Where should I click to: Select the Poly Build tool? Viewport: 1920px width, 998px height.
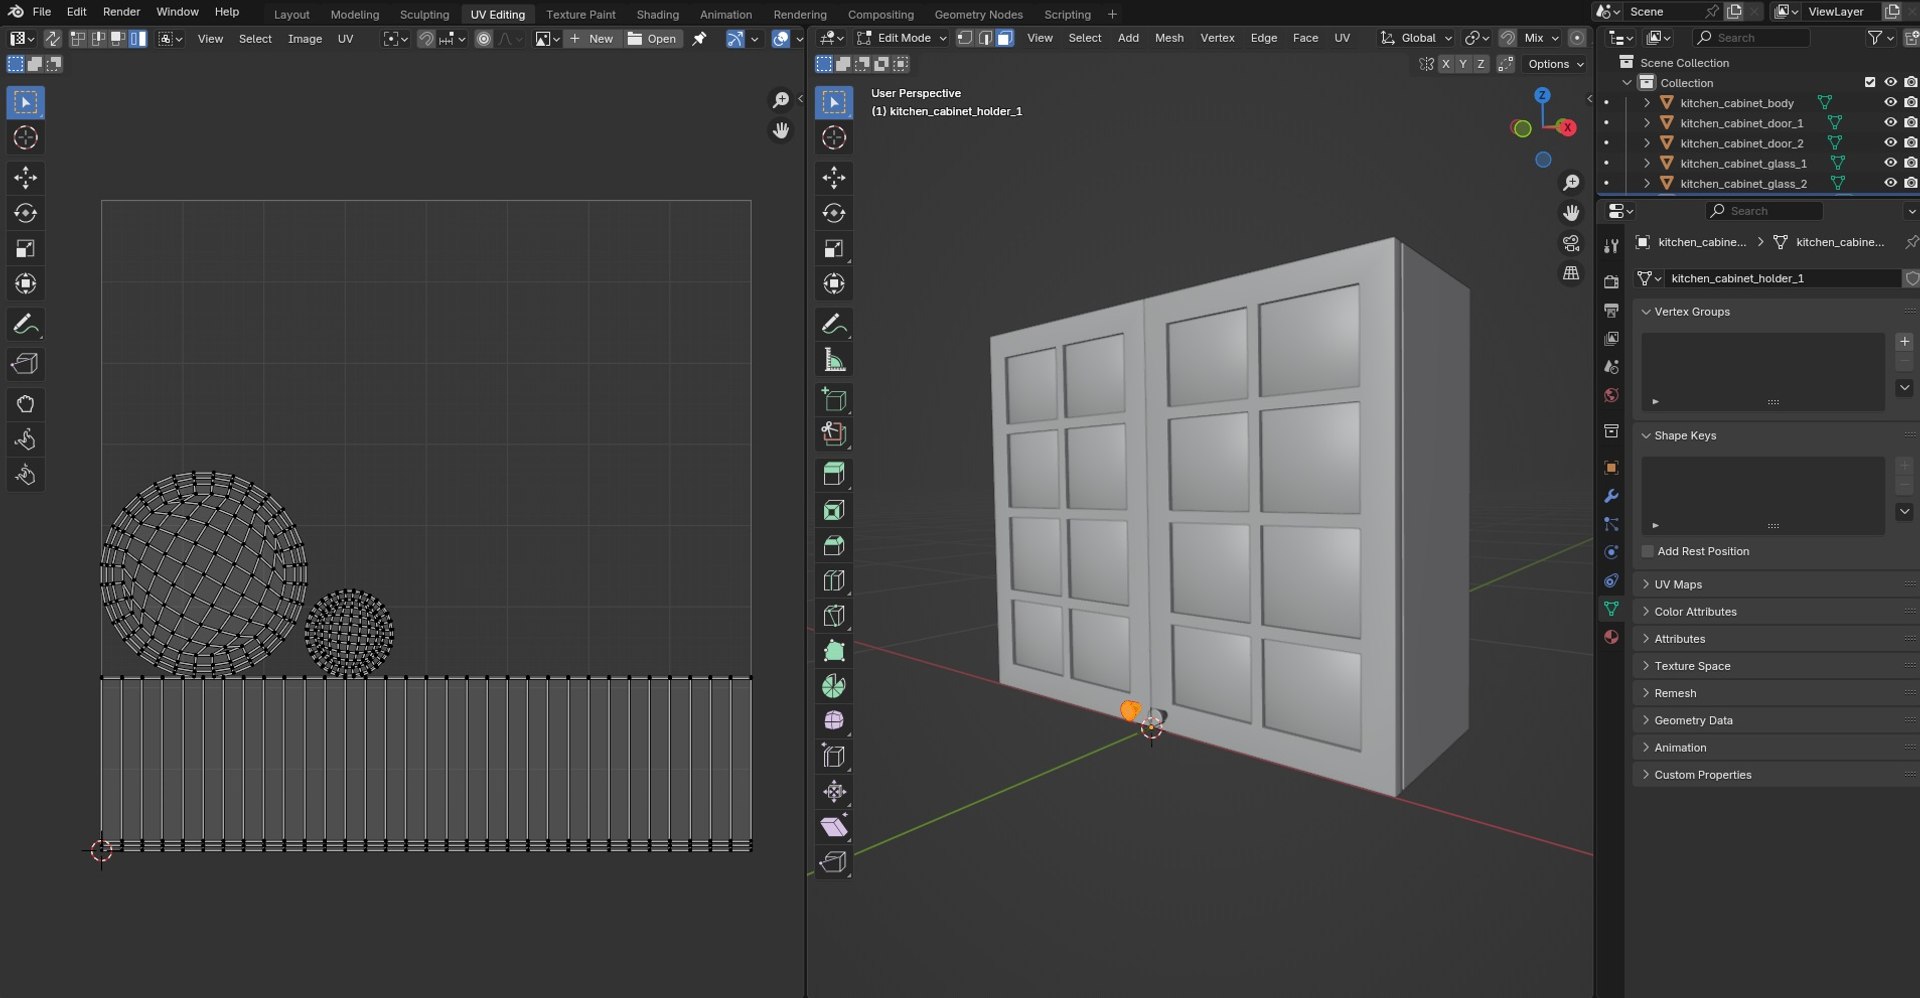click(x=834, y=652)
